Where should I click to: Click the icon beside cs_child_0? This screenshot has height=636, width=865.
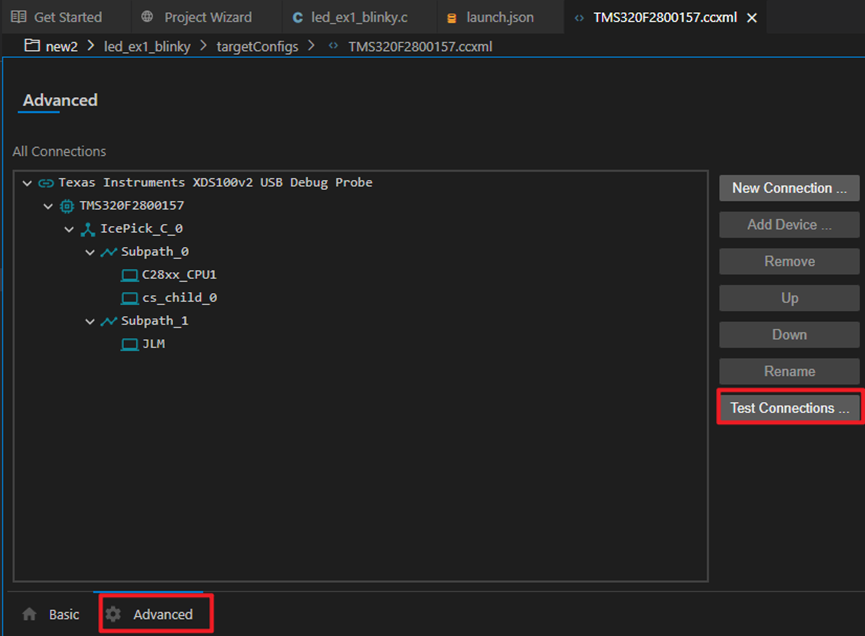[130, 298]
